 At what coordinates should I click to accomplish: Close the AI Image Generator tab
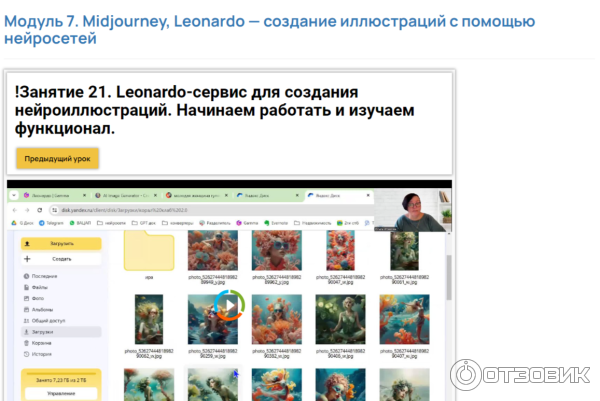[155, 195]
